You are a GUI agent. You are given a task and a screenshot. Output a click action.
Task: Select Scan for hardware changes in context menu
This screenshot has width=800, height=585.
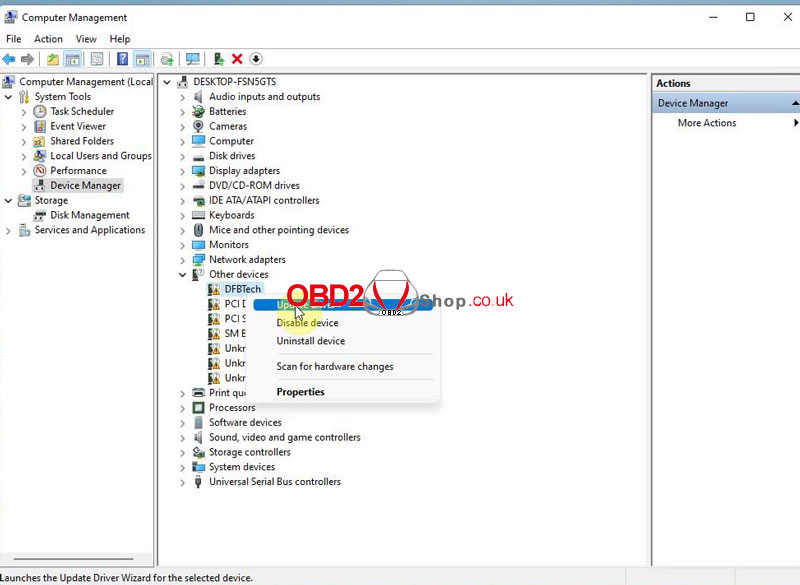[x=334, y=367]
